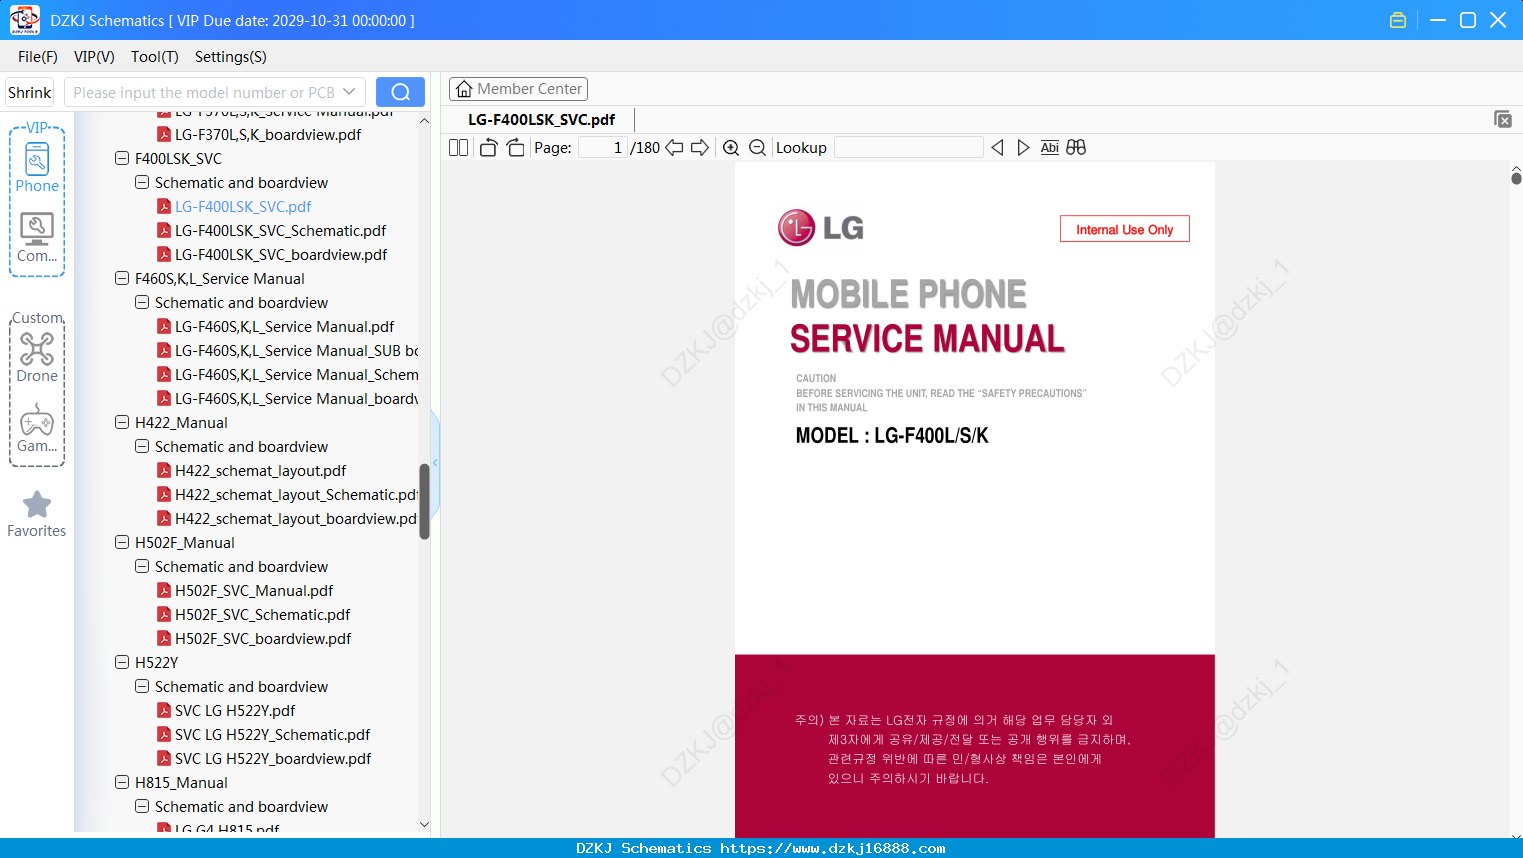This screenshot has width=1523, height=858.
Task: Rotate page counterclockwise
Action: (488, 148)
